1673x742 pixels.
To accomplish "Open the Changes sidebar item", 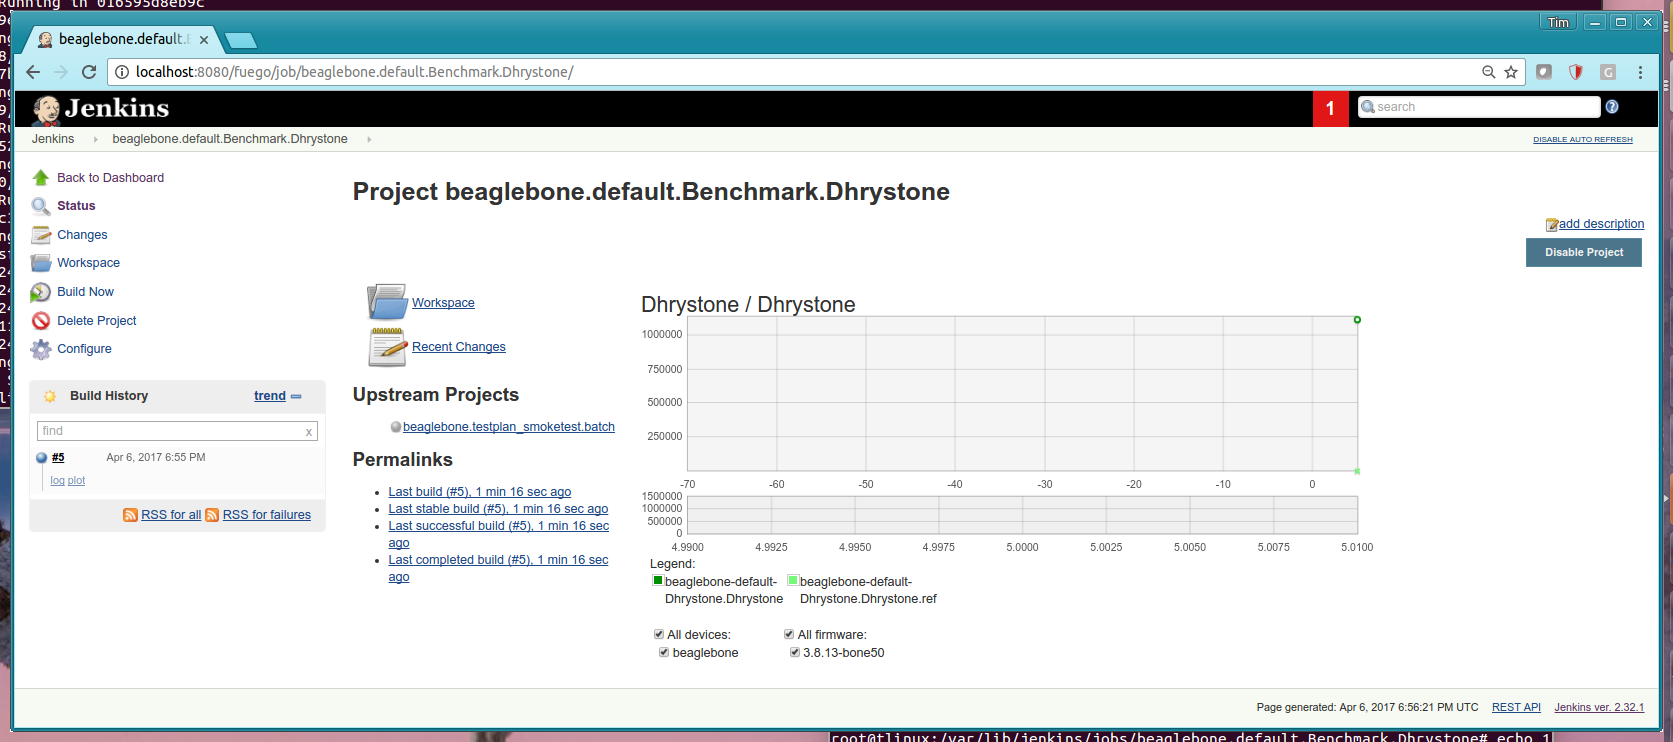I will coord(82,235).
